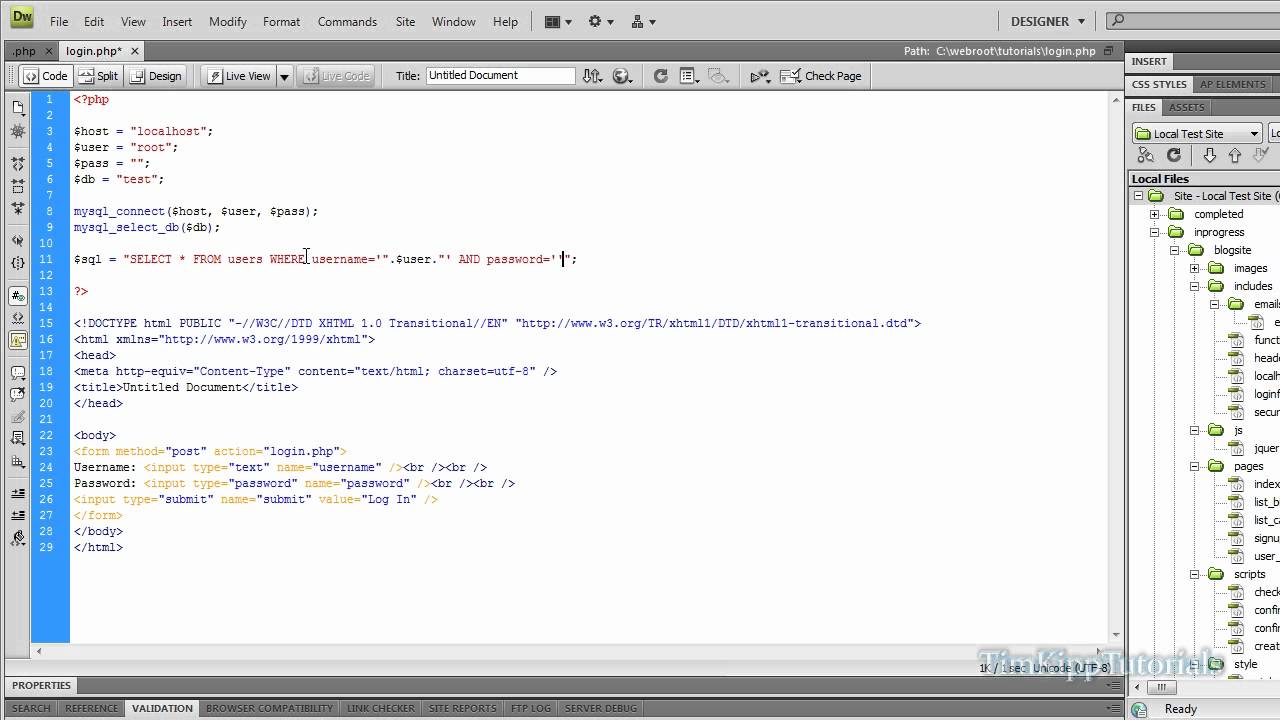Open the View Options dropdown
The image size is (1280, 720).
tap(688, 76)
